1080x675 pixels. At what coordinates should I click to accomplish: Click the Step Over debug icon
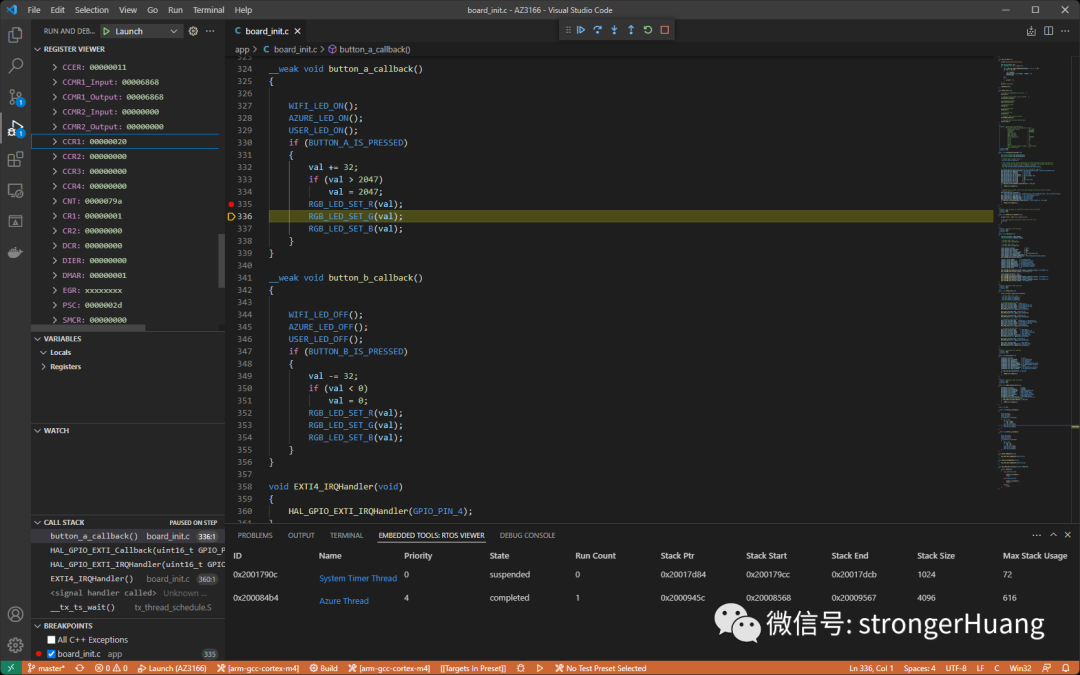click(x=597, y=30)
